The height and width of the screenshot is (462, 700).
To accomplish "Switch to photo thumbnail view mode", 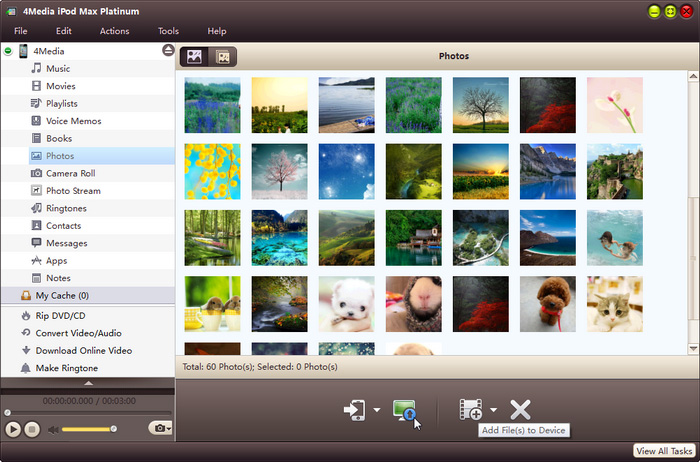I will click(x=194, y=57).
